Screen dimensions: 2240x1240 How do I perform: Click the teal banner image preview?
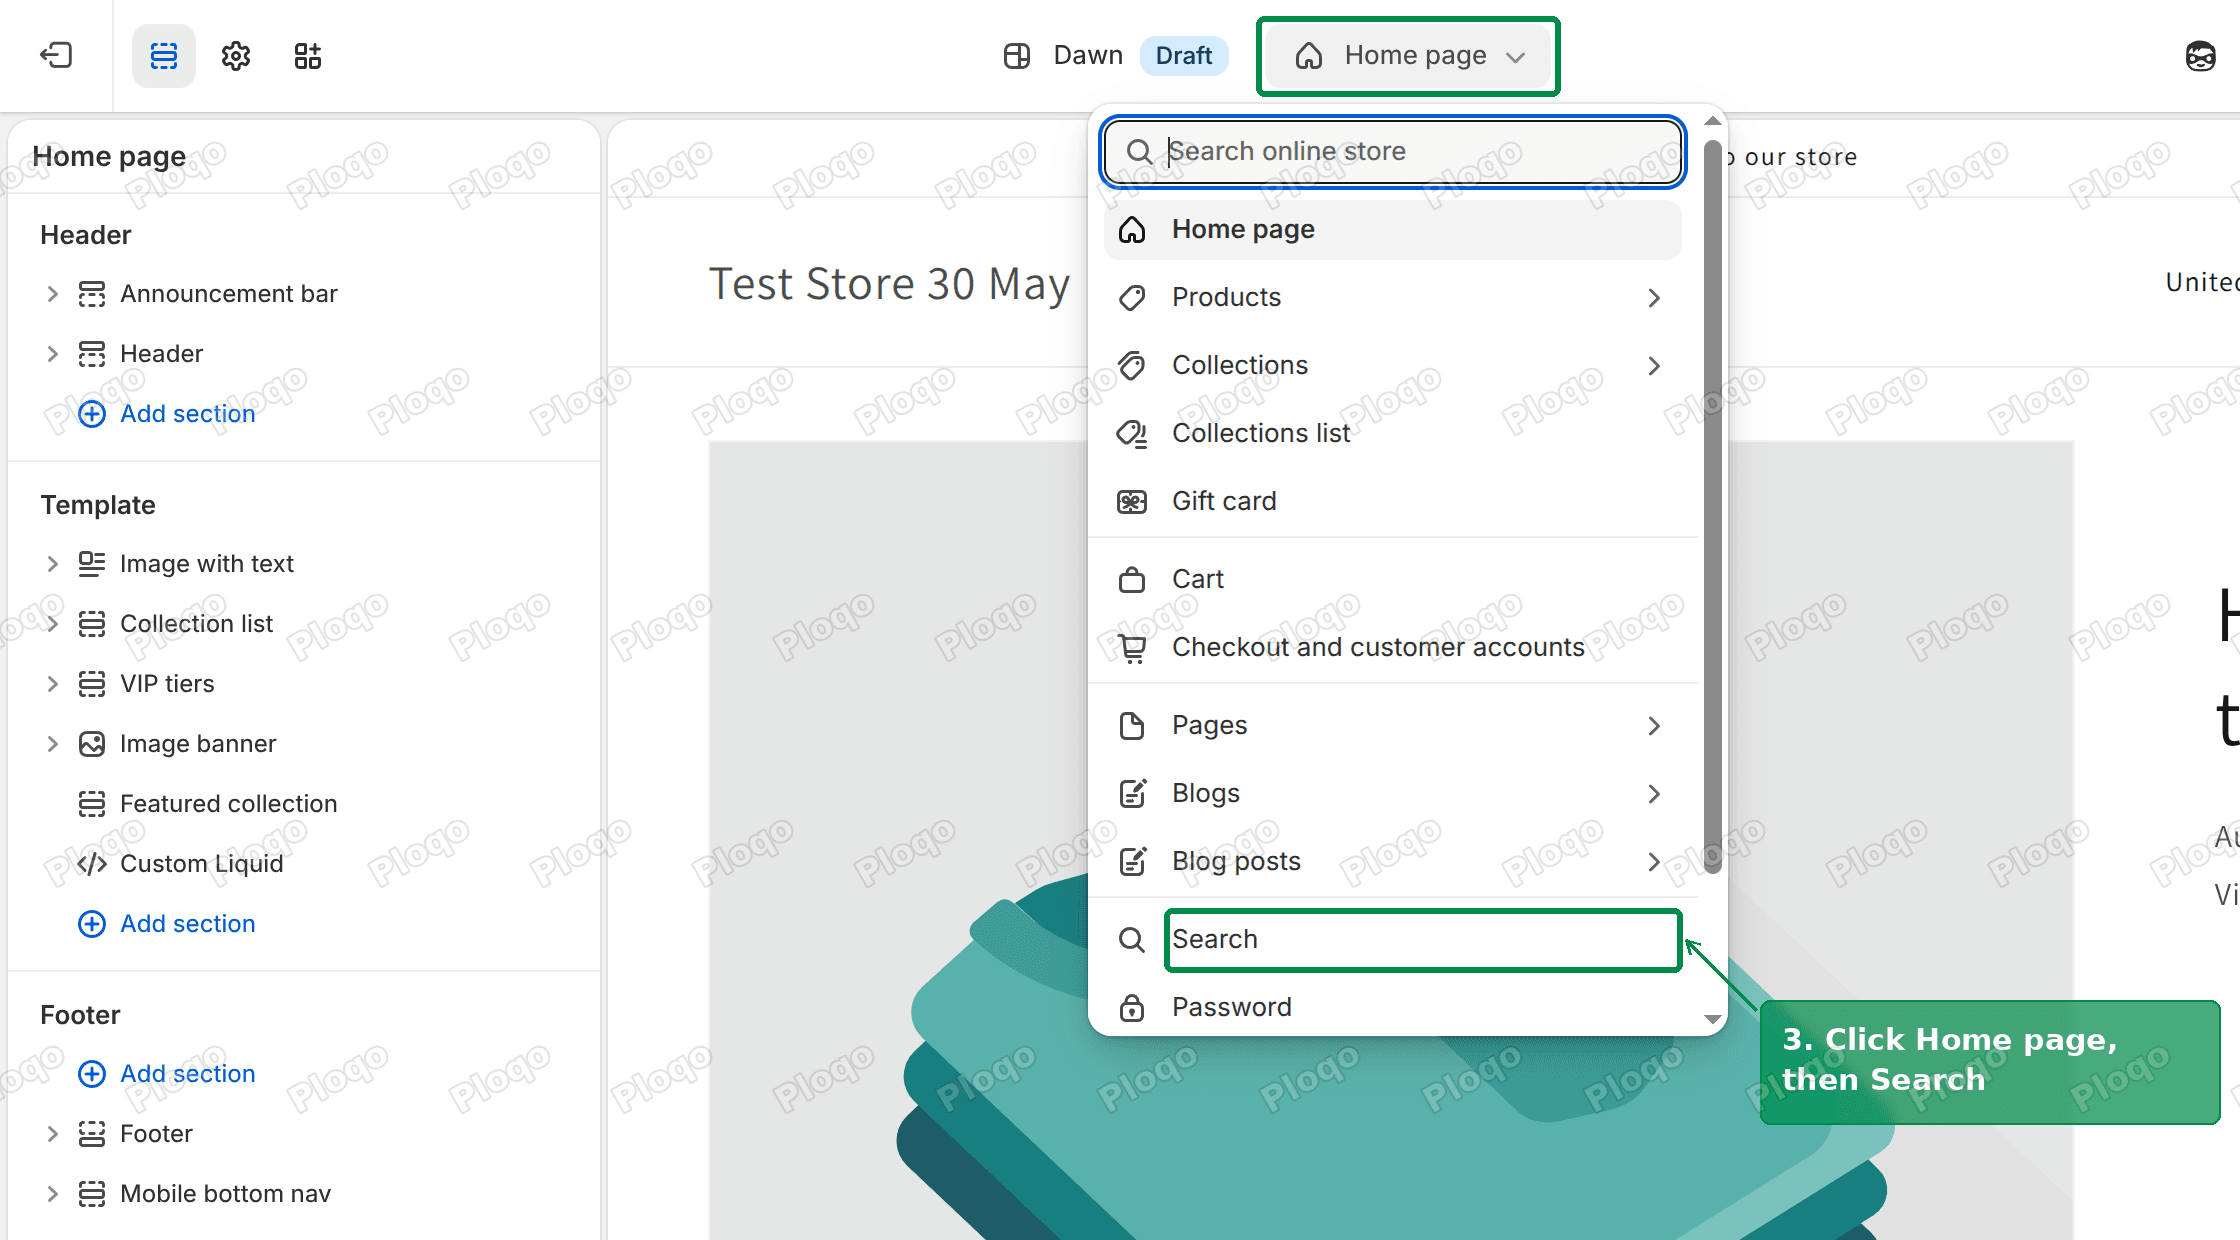[x=1391, y=841]
